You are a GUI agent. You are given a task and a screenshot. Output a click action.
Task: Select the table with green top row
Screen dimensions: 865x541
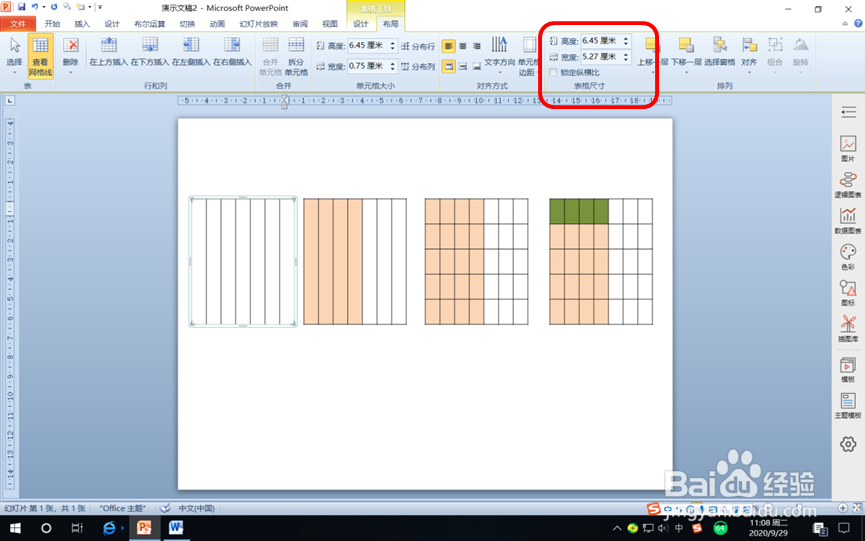(601, 261)
